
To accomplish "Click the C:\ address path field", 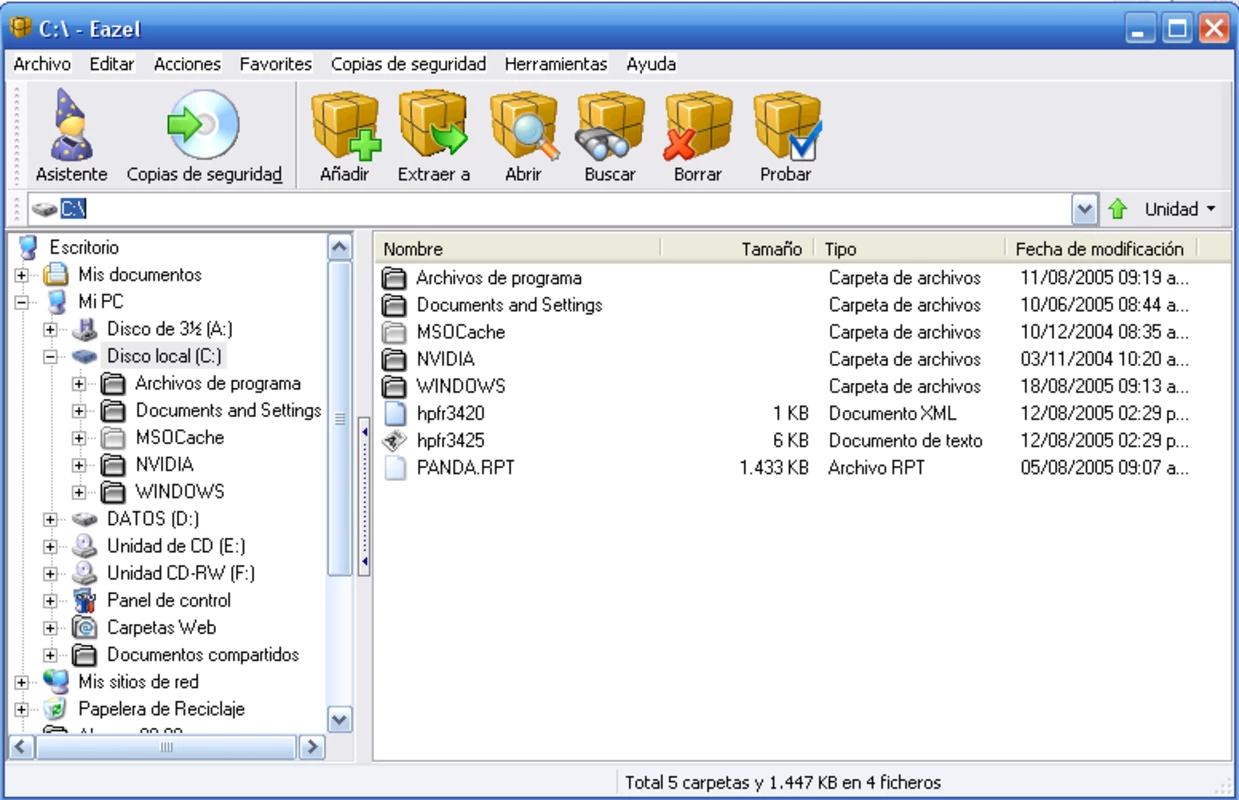I will click(564, 209).
